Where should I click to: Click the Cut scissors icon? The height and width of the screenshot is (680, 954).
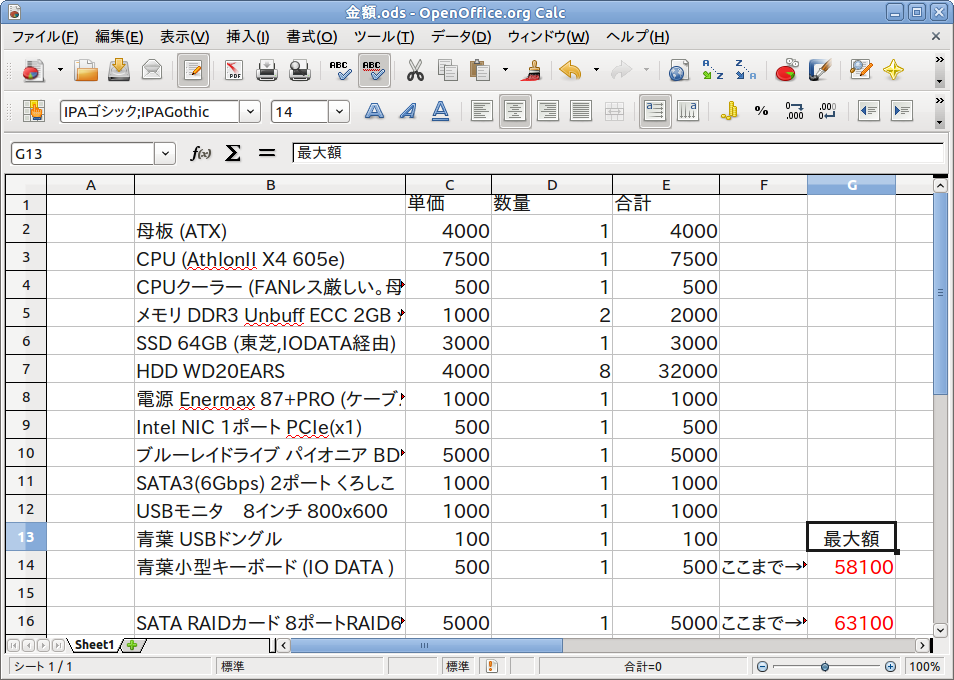pyautogui.click(x=415, y=71)
